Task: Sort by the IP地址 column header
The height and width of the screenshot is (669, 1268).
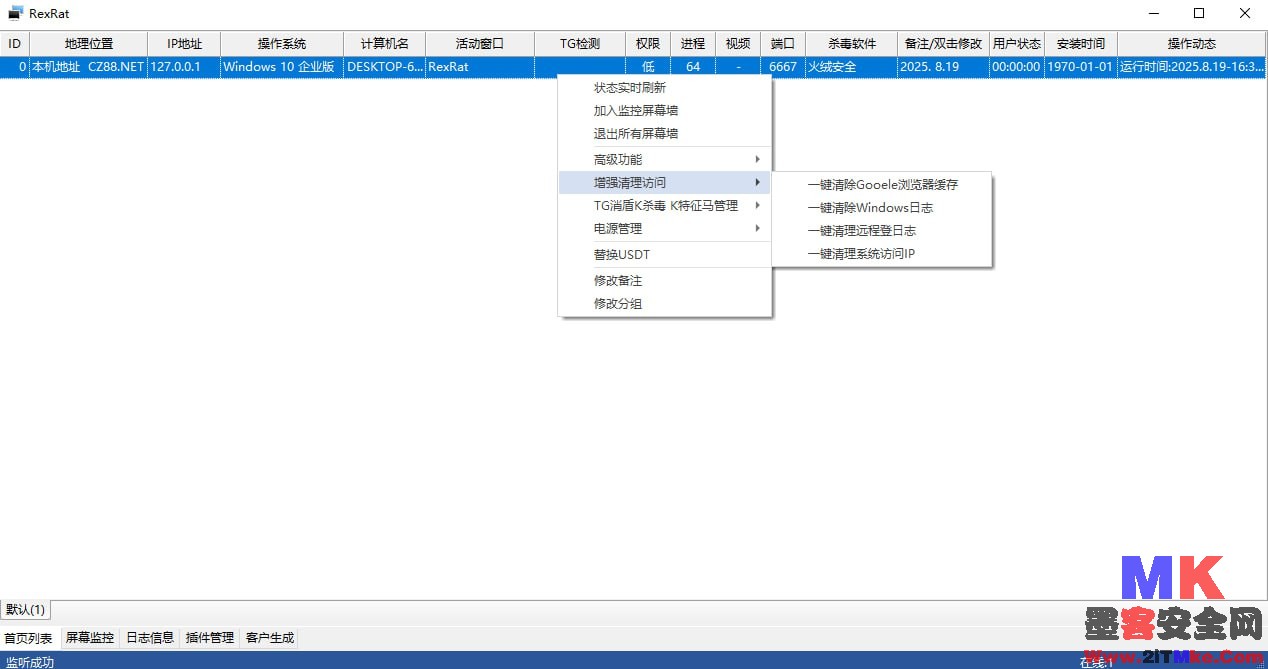Action: point(184,44)
